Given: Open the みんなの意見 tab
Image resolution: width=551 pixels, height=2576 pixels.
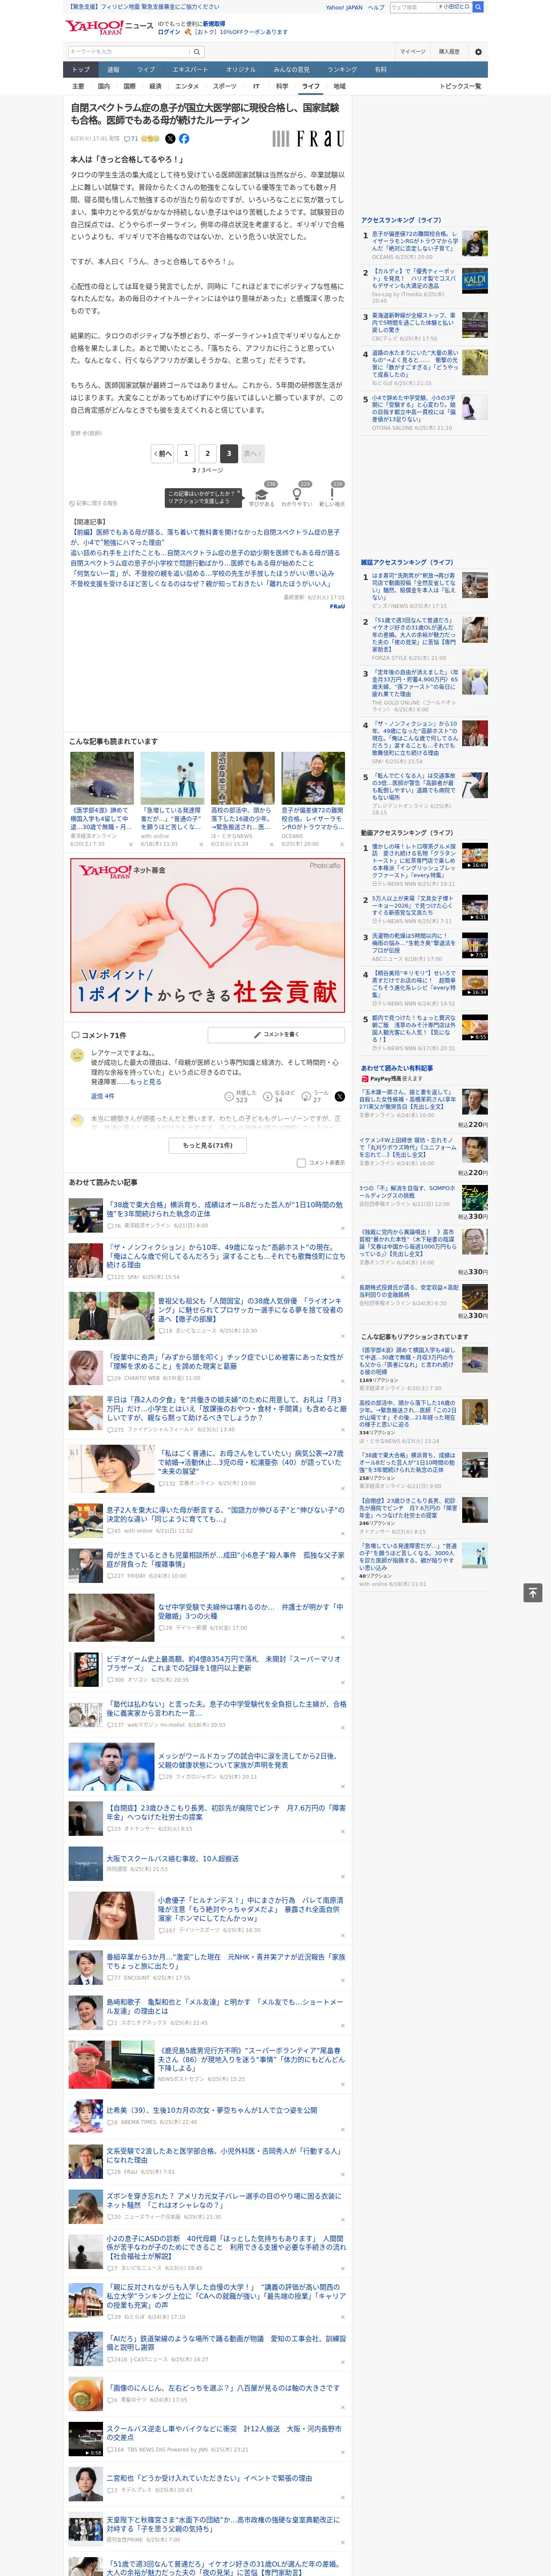Looking at the screenshot, I should point(292,70).
